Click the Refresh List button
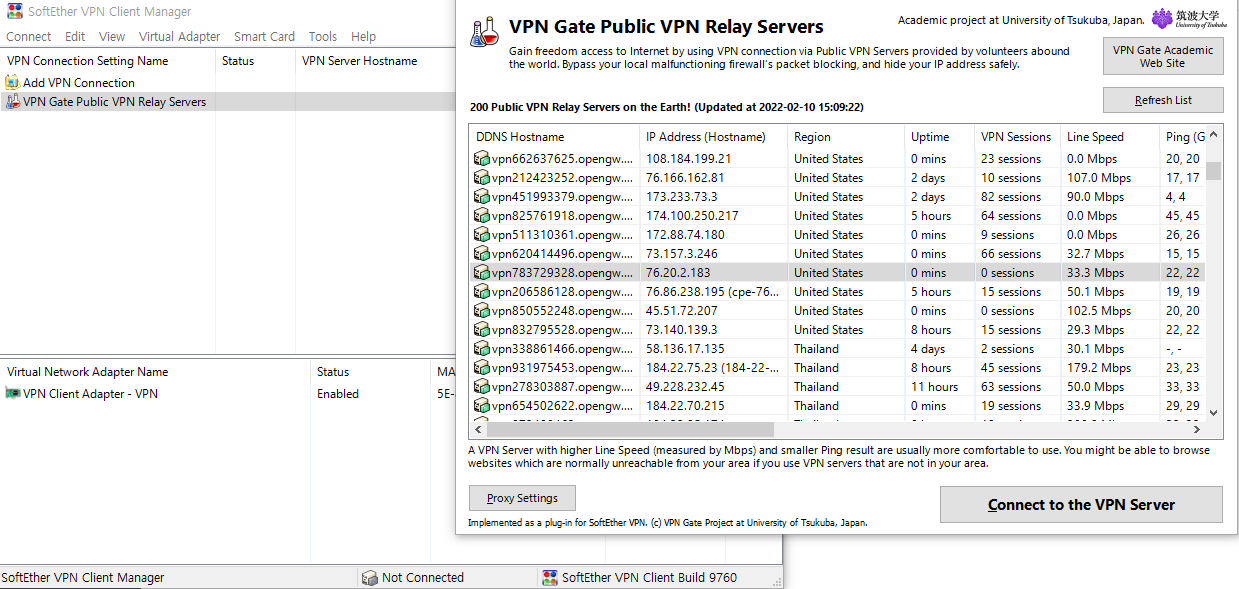Image resolution: width=1239 pixels, height=589 pixels. pos(1163,100)
